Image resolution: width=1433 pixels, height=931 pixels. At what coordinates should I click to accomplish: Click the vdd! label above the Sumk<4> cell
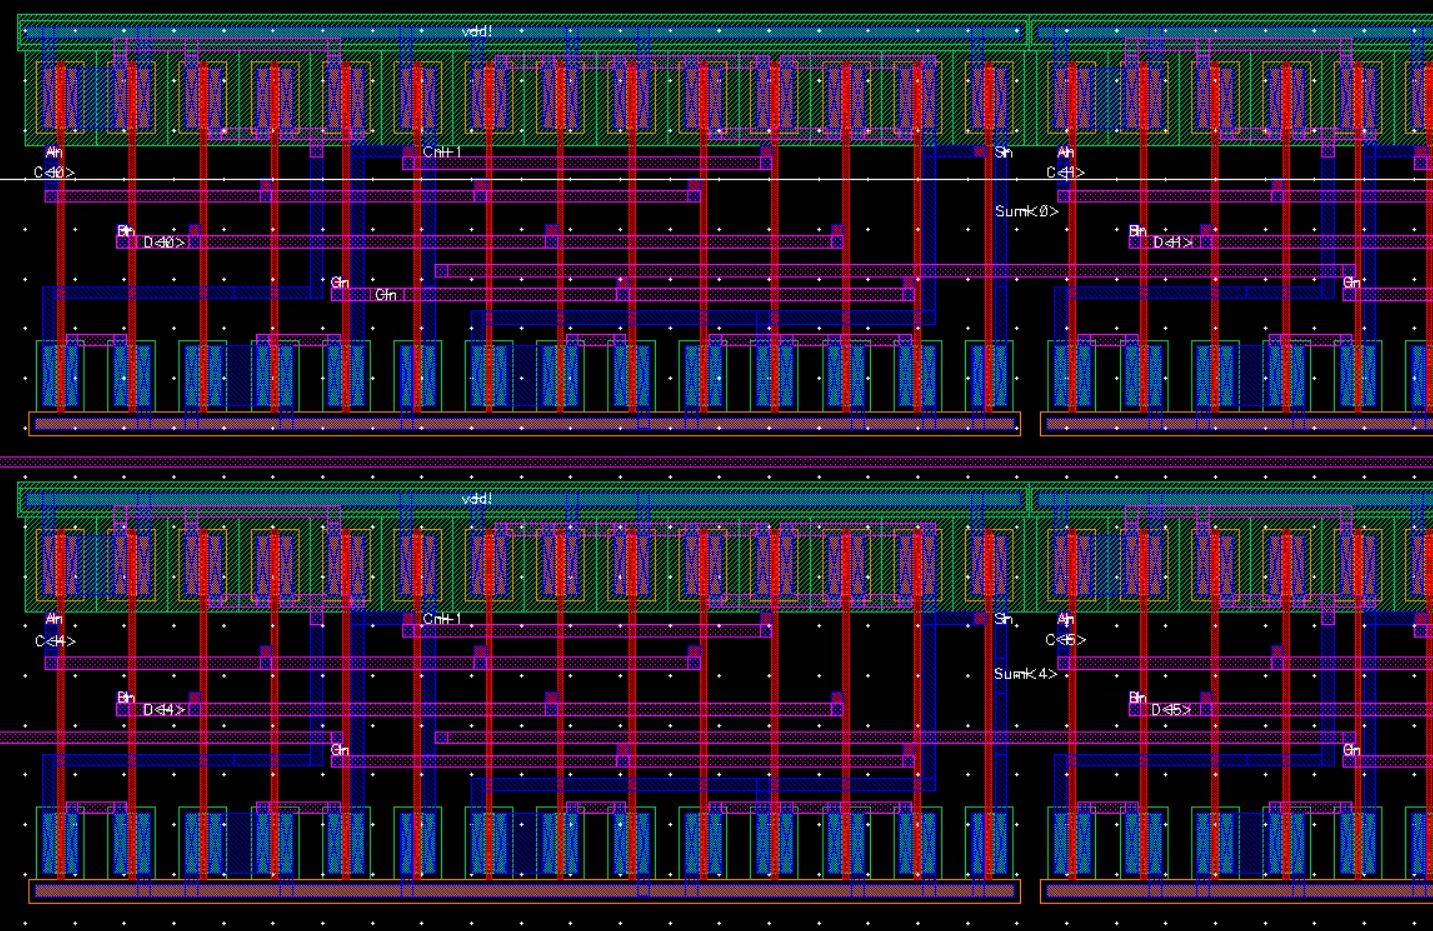point(477,498)
